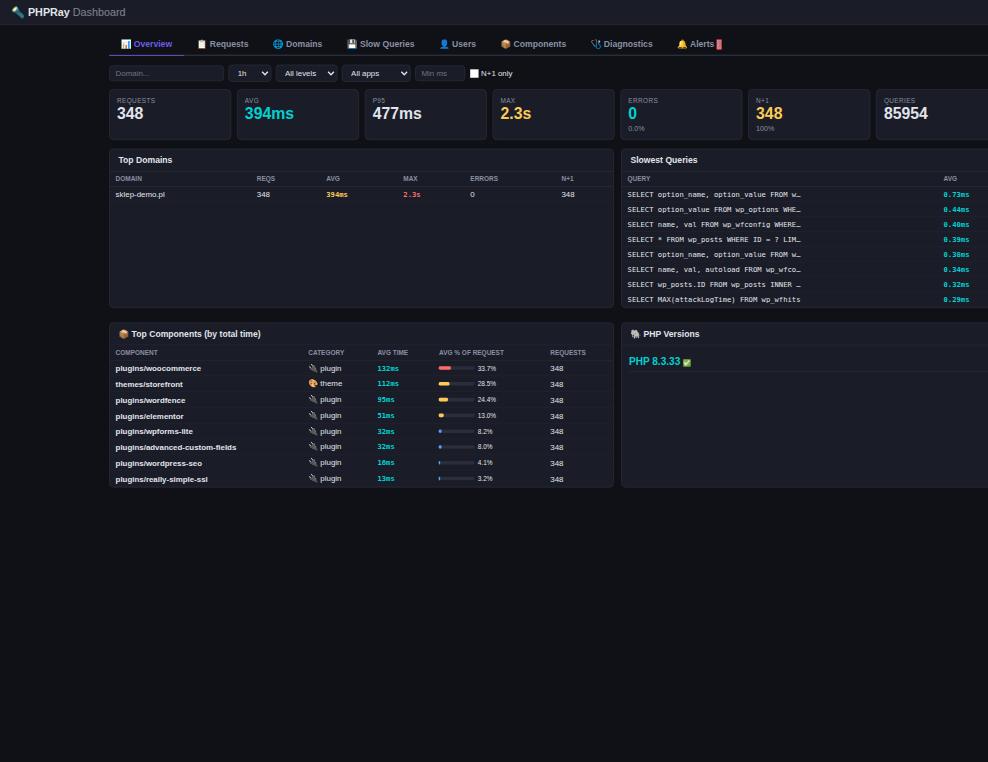
Task: Open the plugins/elementor component
Action: (149, 417)
